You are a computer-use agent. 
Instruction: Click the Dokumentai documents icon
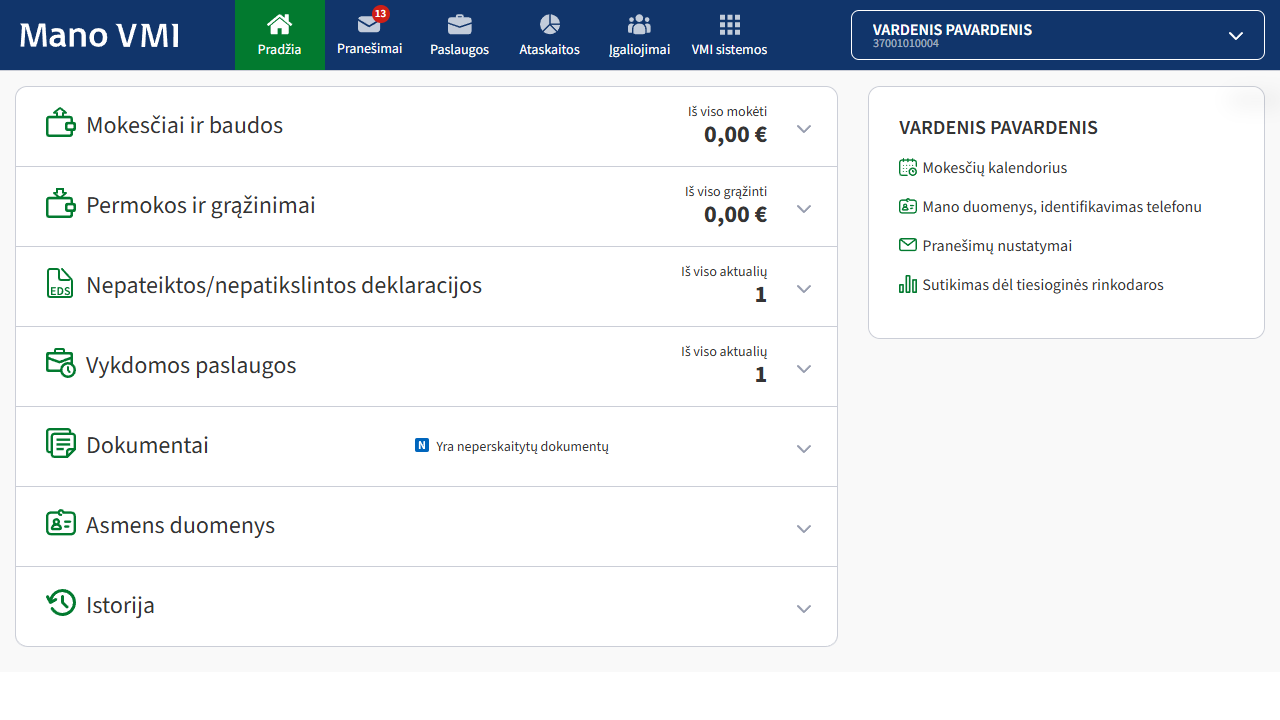(x=61, y=443)
